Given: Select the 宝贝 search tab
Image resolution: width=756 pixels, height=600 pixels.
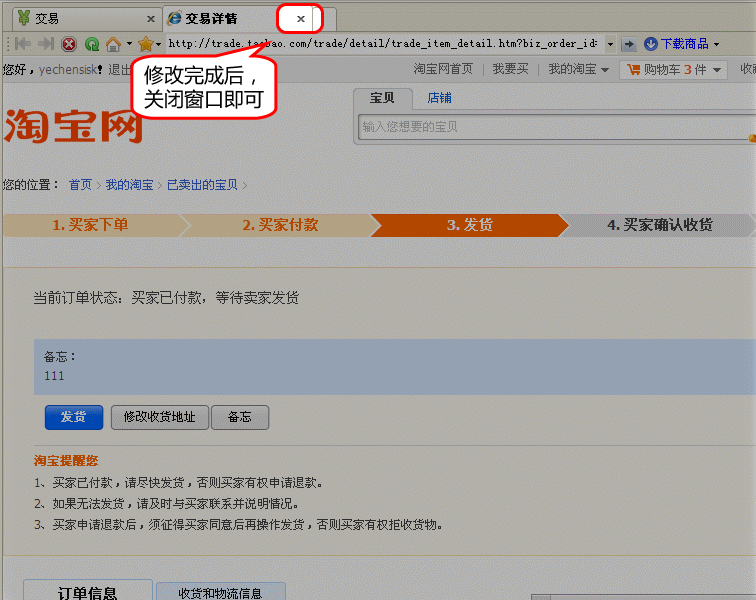Looking at the screenshot, I should [x=382, y=98].
